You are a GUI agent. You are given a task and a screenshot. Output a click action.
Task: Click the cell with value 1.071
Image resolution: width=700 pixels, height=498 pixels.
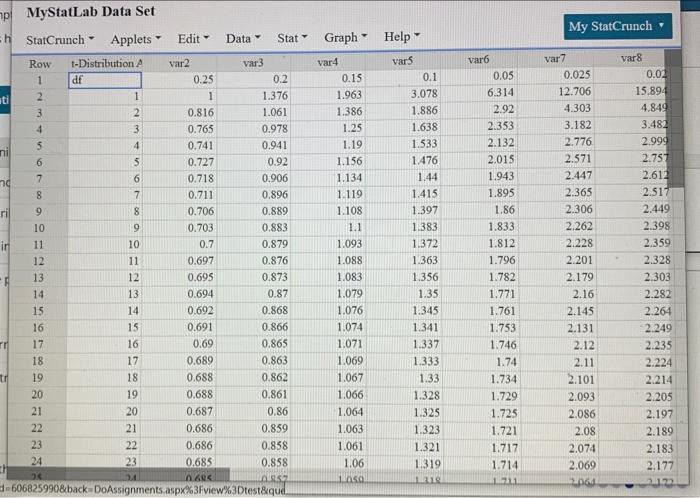point(328,344)
